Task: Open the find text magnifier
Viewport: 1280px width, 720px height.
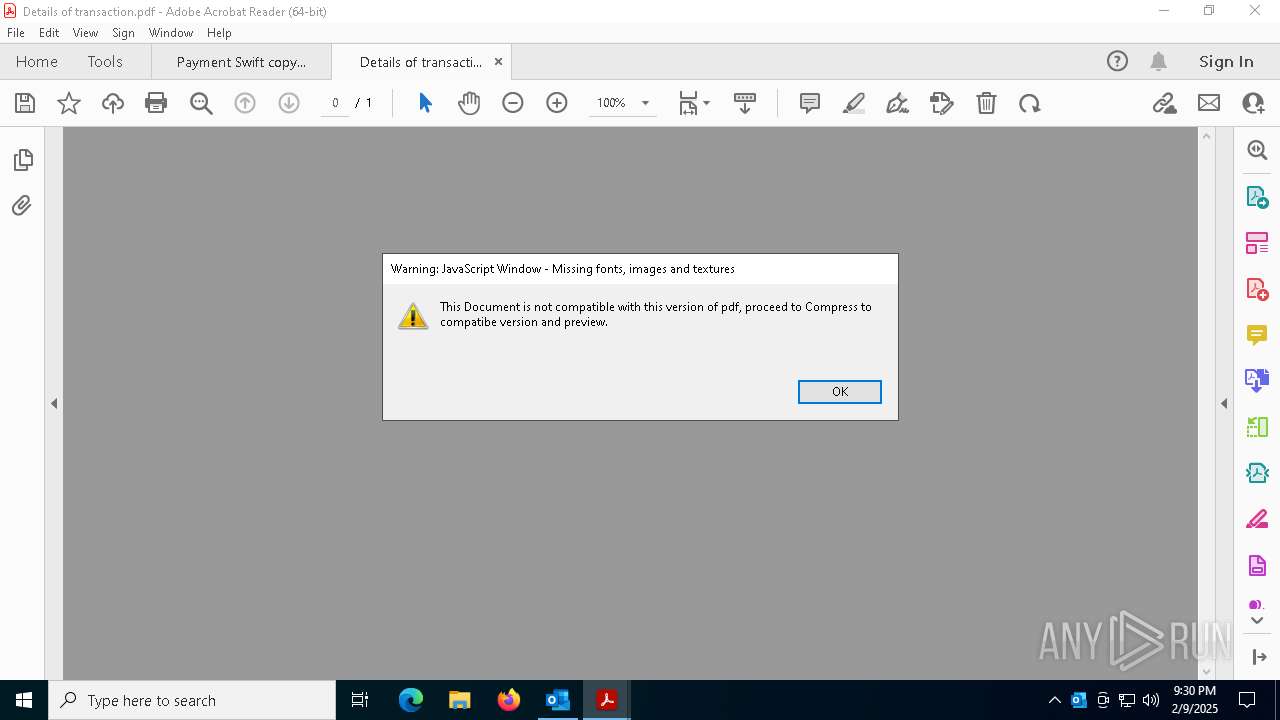Action: tap(201, 103)
